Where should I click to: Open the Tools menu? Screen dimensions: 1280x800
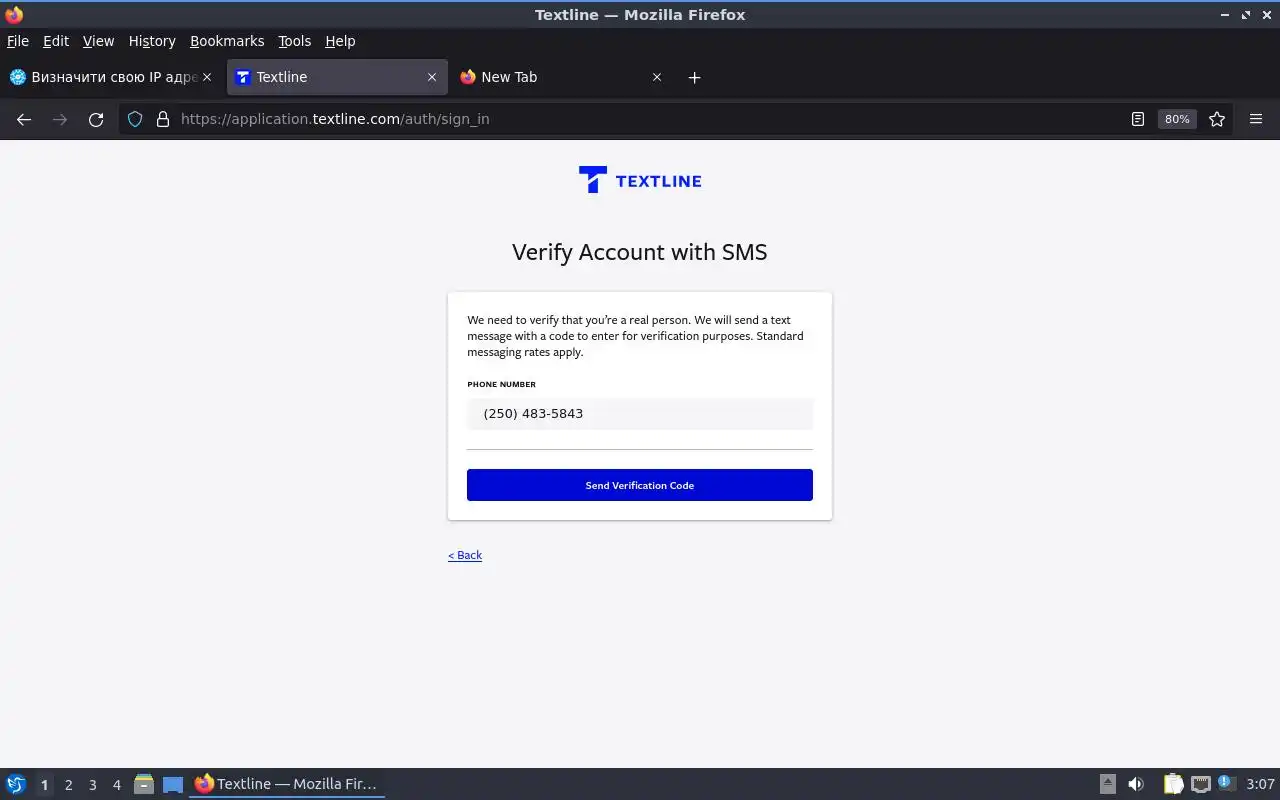point(294,41)
